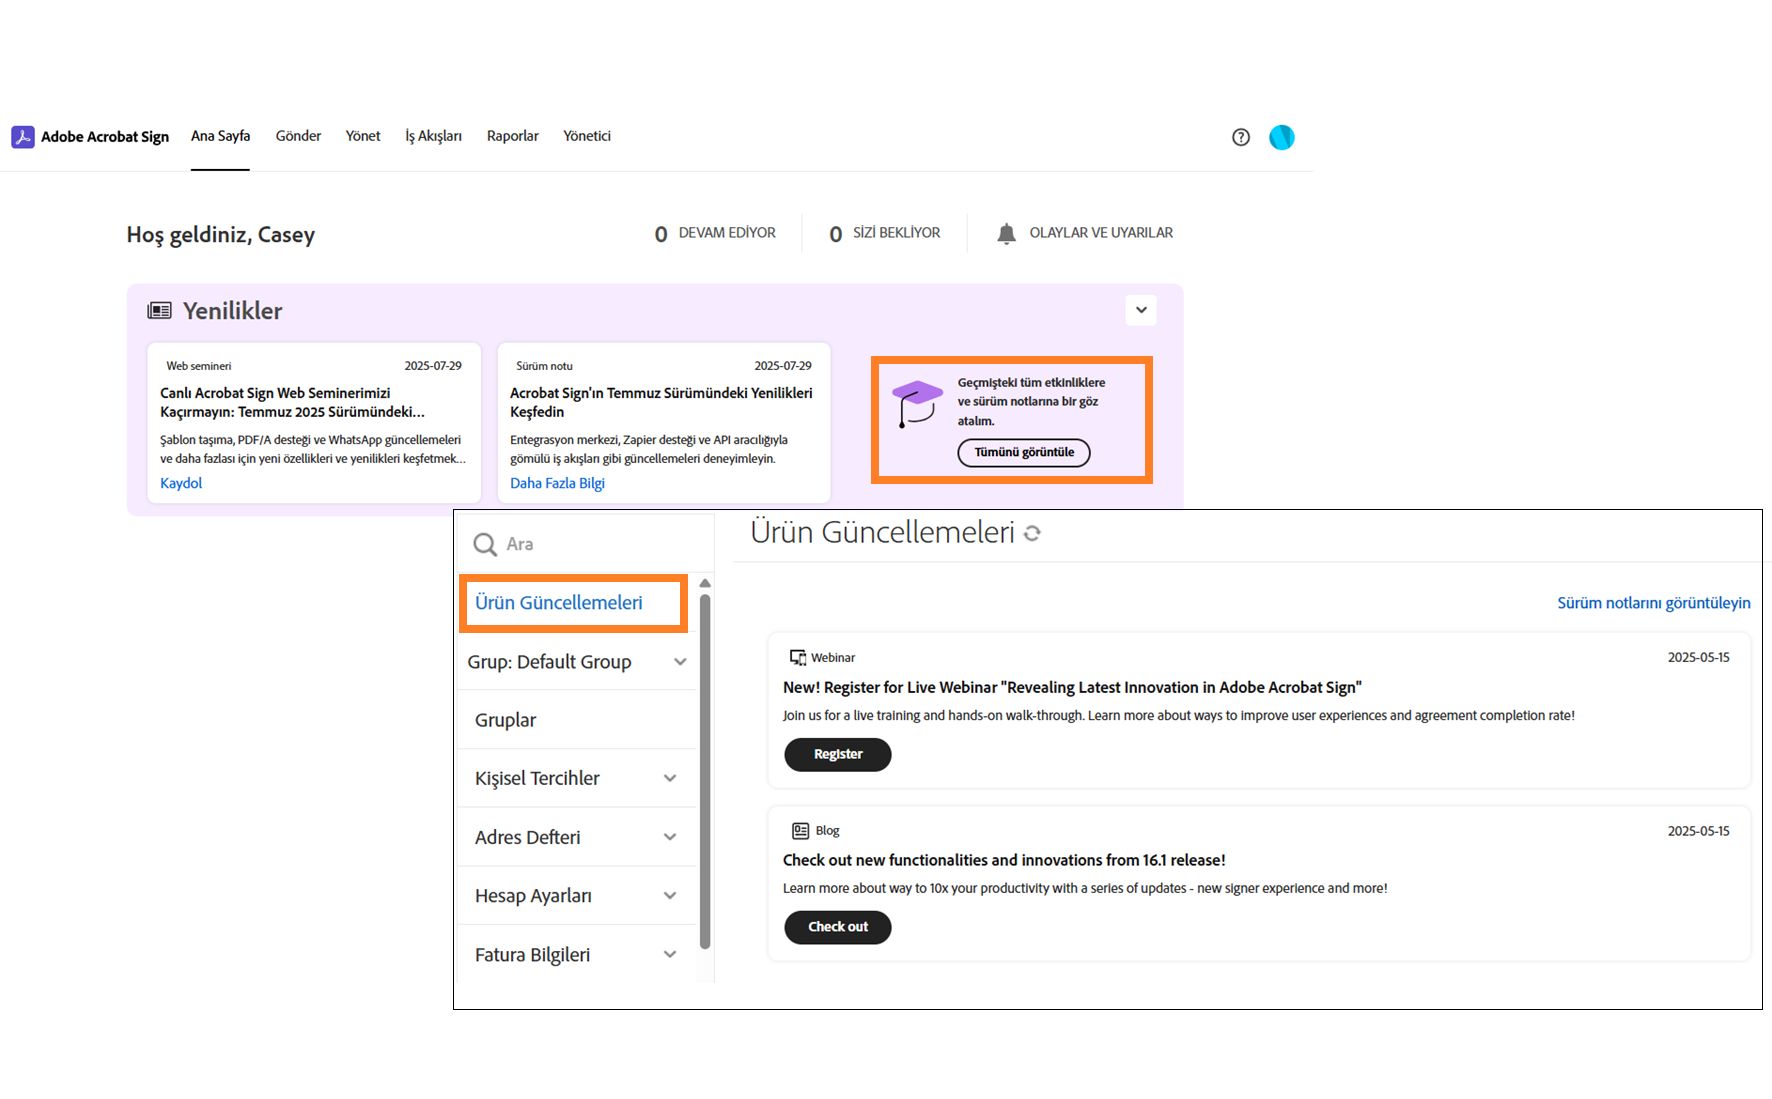Click the bell icon for alerts
The image size is (1772, 1099).
click(x=1007, y=233)
